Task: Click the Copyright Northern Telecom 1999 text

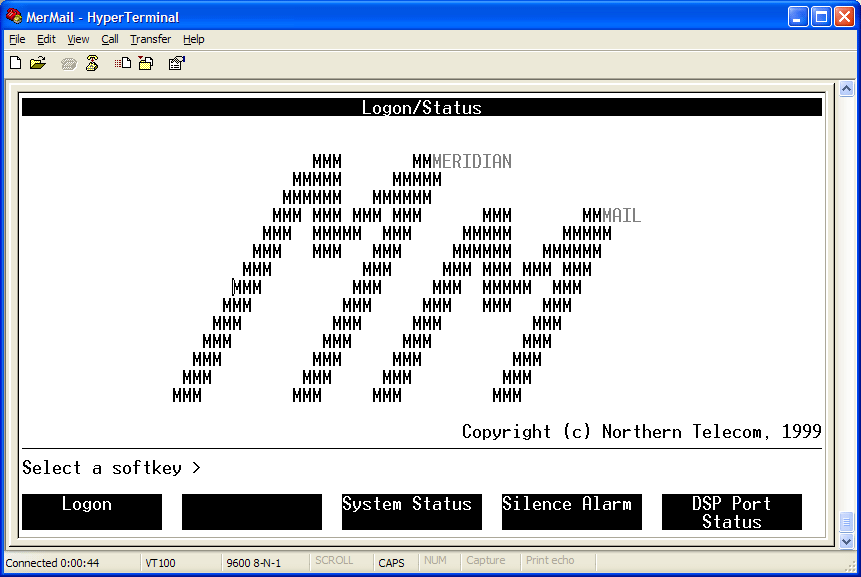Action: (x=641, y=432)
